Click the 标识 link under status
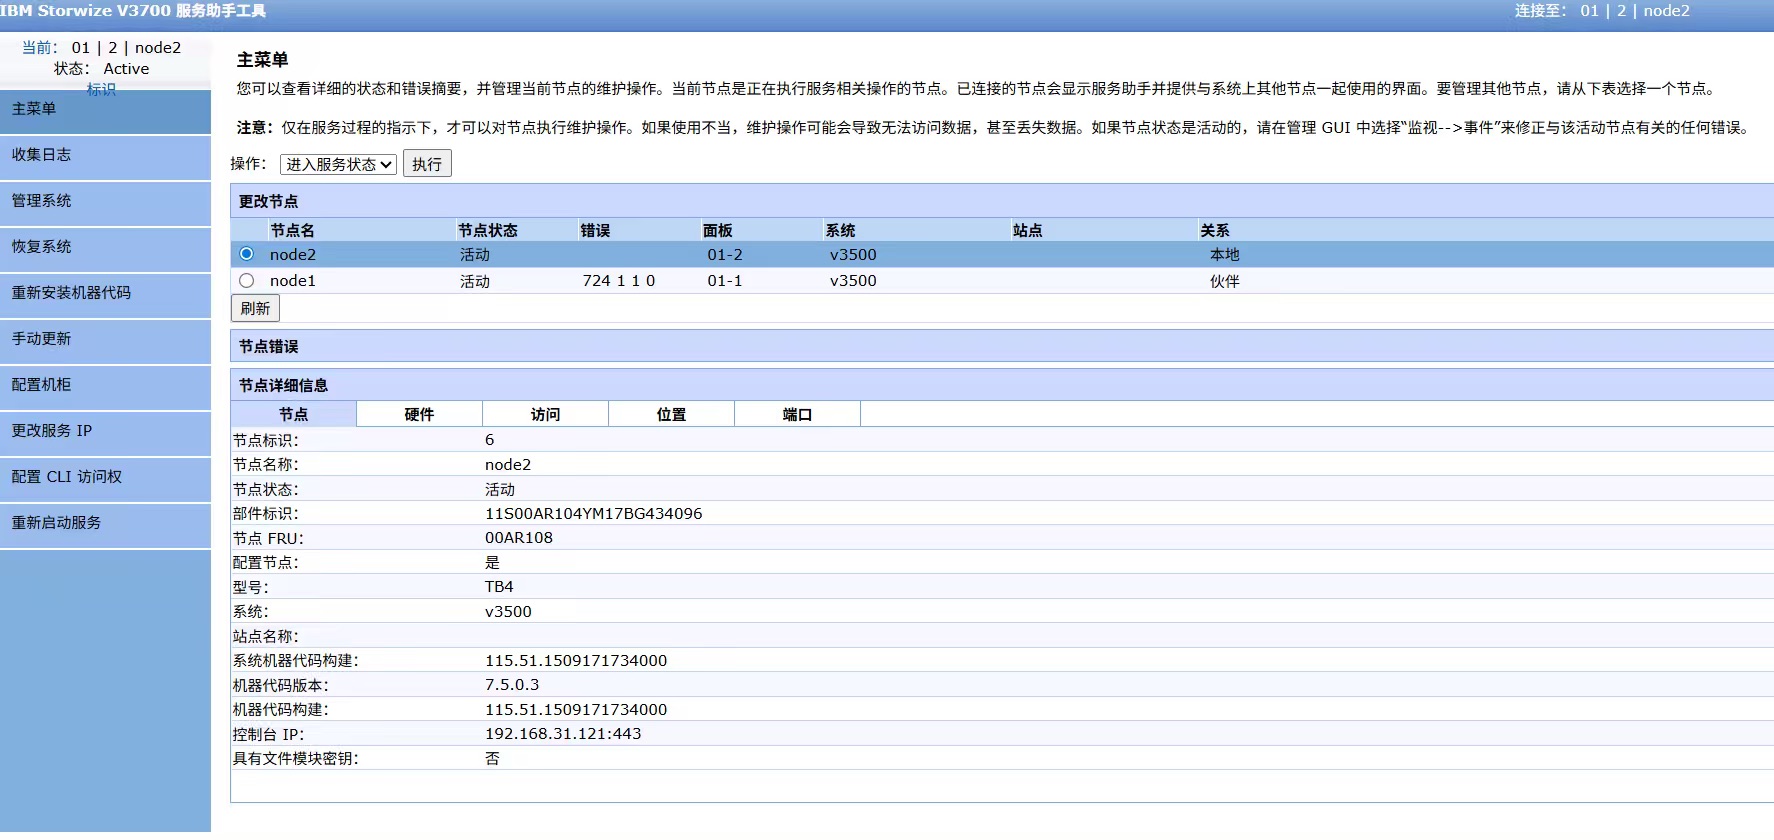This screenshot has width=1774, height=840. pyautogui.click(x=101, y=89)
